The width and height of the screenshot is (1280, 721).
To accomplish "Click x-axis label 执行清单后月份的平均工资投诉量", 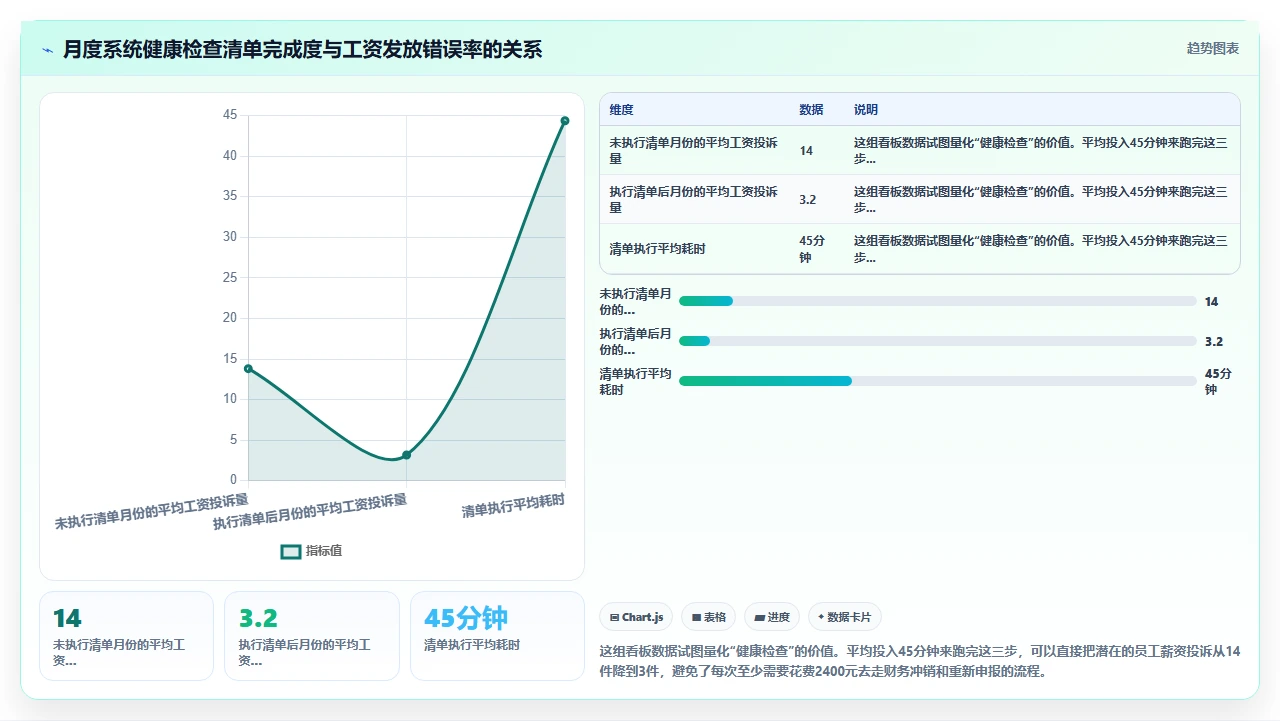I will tap(310, 510).
